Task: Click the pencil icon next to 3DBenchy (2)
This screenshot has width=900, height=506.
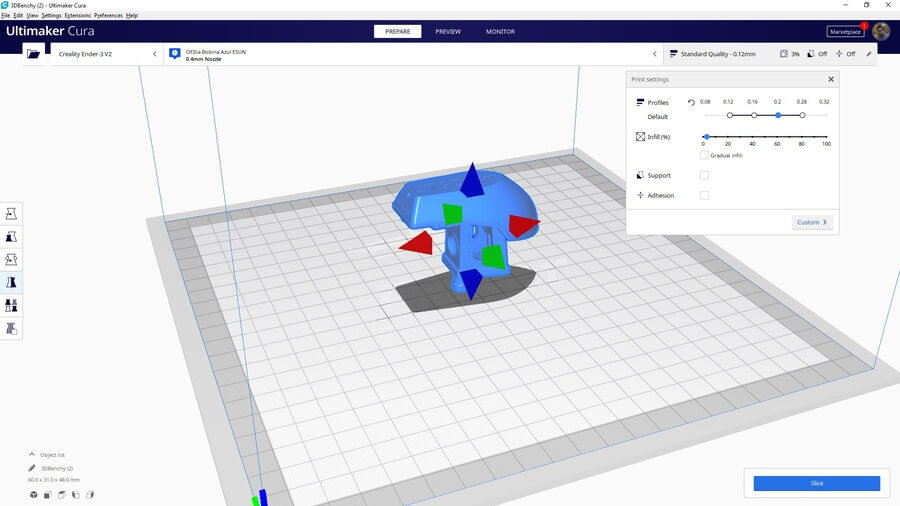Action: tap(32, 468)
